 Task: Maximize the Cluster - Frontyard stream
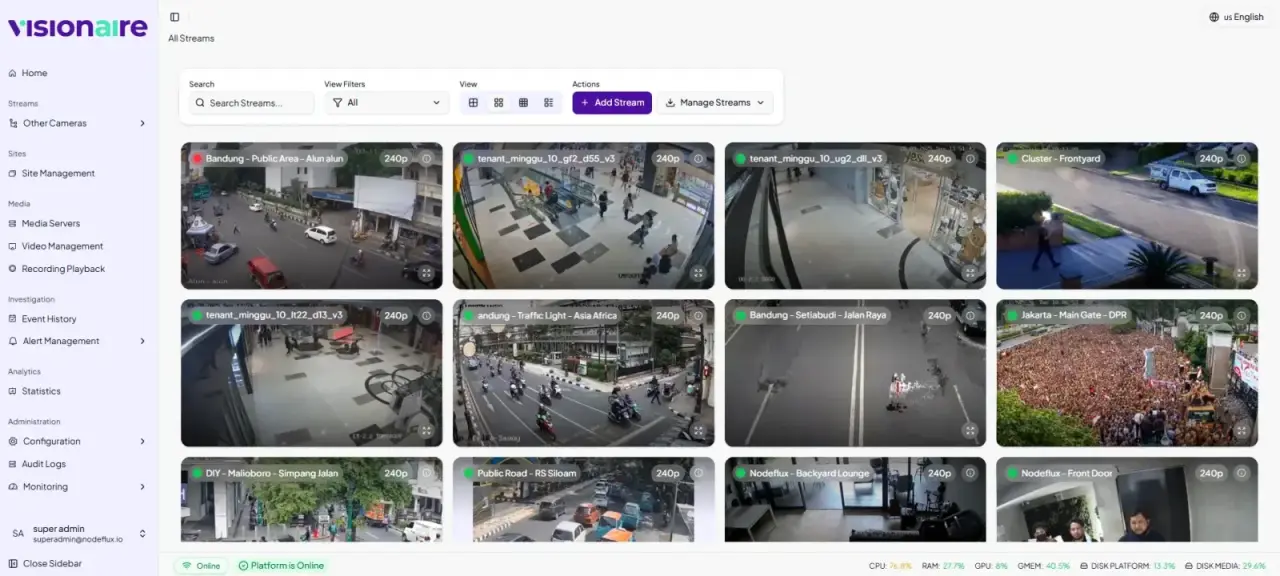1242,273
